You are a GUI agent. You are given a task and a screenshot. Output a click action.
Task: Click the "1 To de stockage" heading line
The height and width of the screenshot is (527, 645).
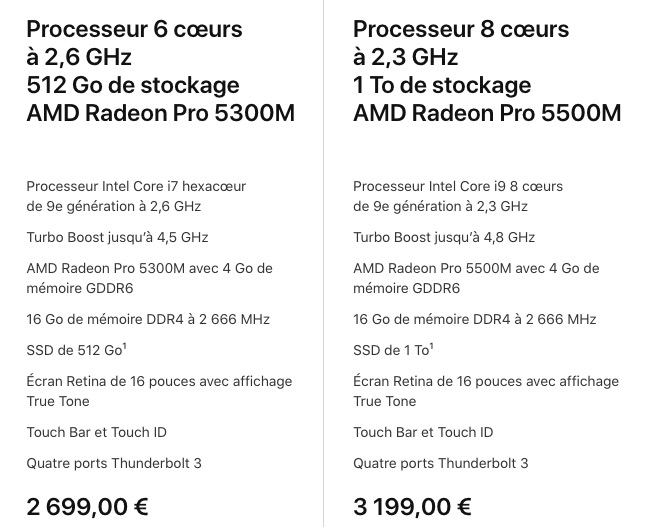442,85
